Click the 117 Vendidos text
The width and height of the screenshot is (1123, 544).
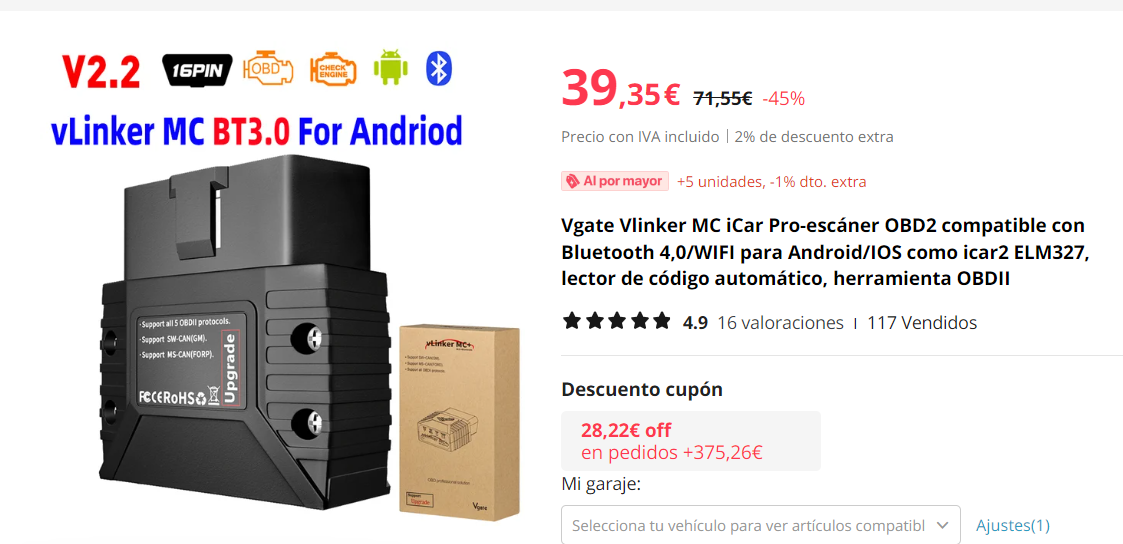[922, 323]
